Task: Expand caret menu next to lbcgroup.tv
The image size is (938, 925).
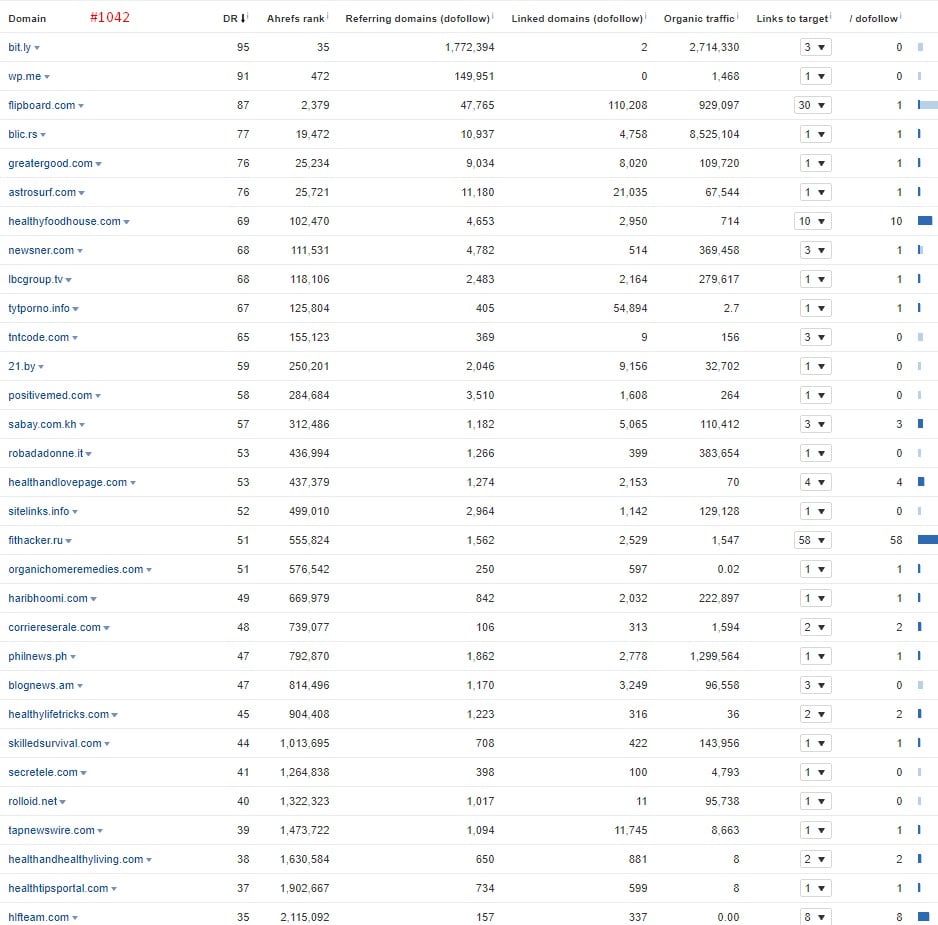Action: 69,280
